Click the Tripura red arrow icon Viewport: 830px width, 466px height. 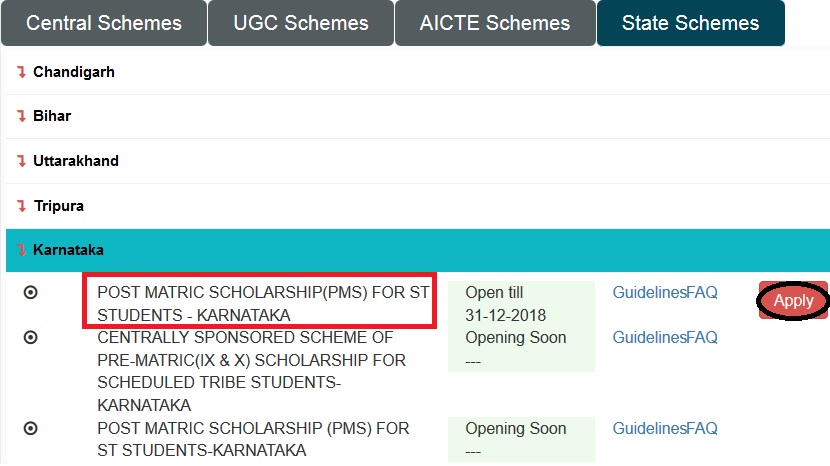pos(21,206)
